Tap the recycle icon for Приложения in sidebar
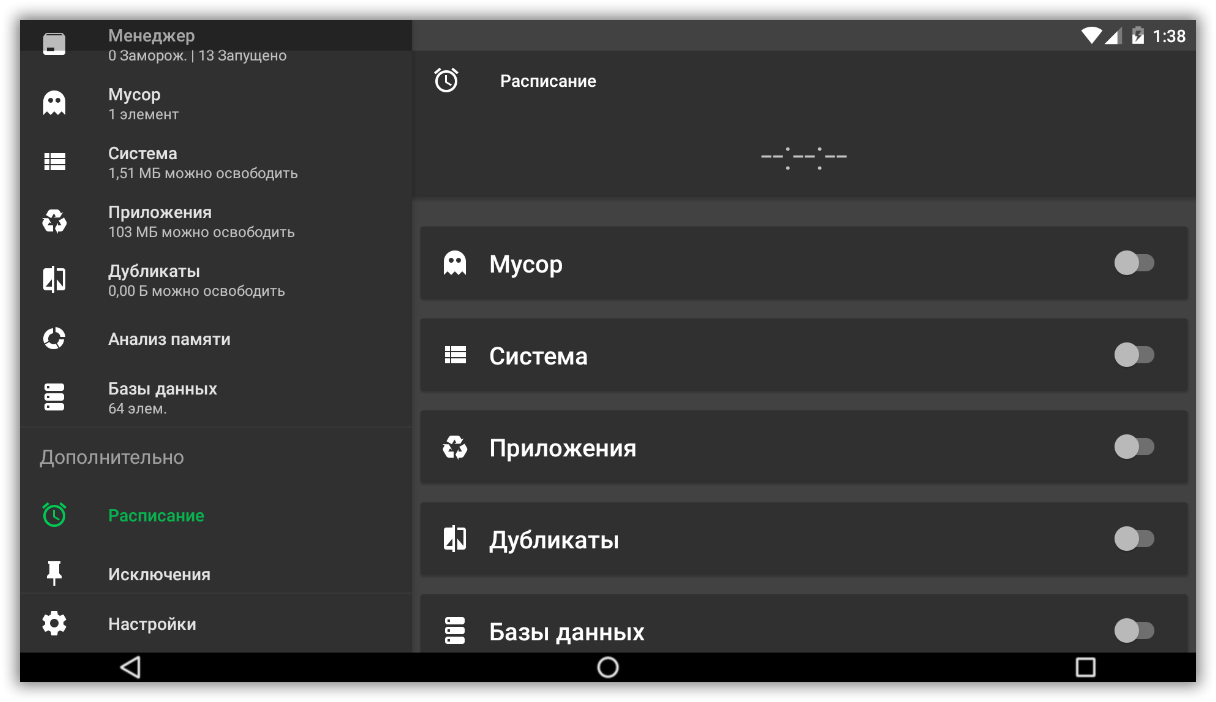1216x702 pixels. click(54, 221)
